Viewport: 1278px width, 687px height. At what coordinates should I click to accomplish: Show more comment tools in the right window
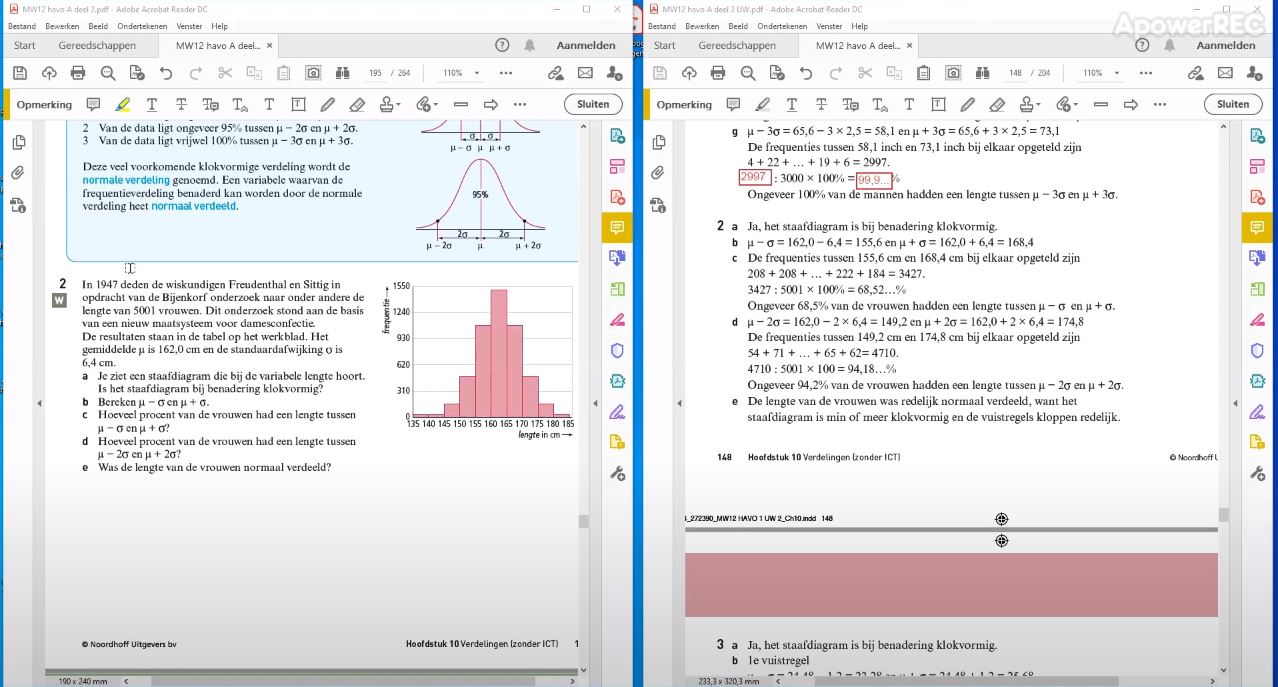tap(1160, 104)
